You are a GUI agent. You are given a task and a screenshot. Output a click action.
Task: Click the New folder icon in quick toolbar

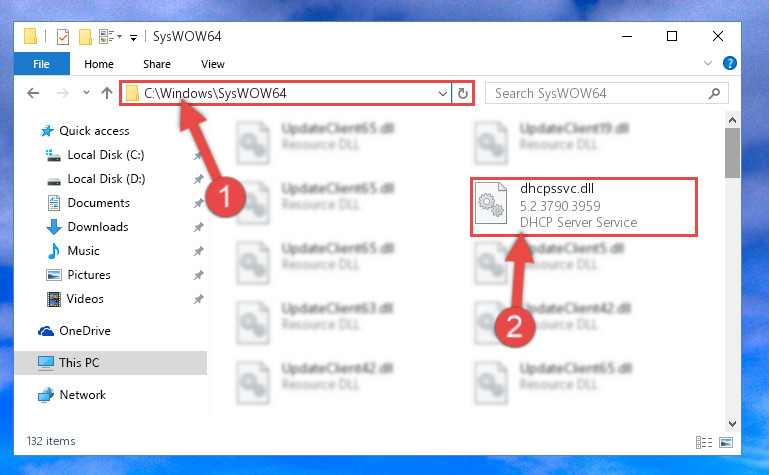(x=85, y=37)
